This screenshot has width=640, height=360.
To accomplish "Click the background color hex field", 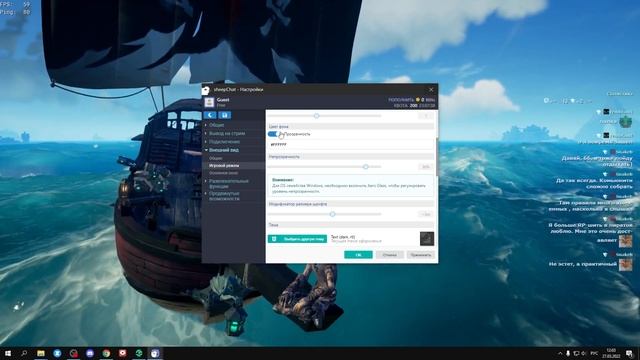I will [351, 144].
